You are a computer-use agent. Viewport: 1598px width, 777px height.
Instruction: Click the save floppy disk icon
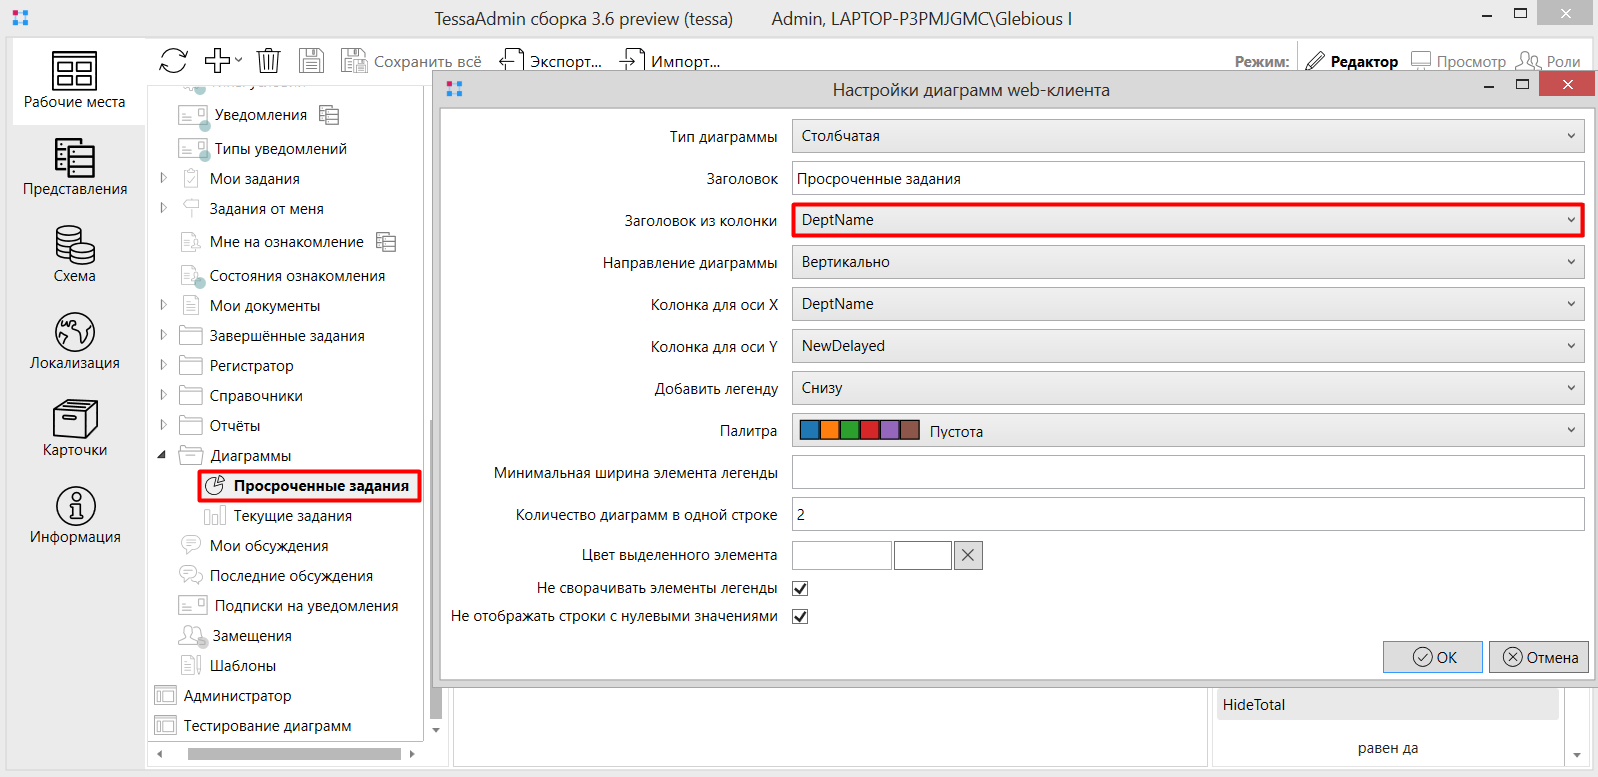[x=311, y=61]
